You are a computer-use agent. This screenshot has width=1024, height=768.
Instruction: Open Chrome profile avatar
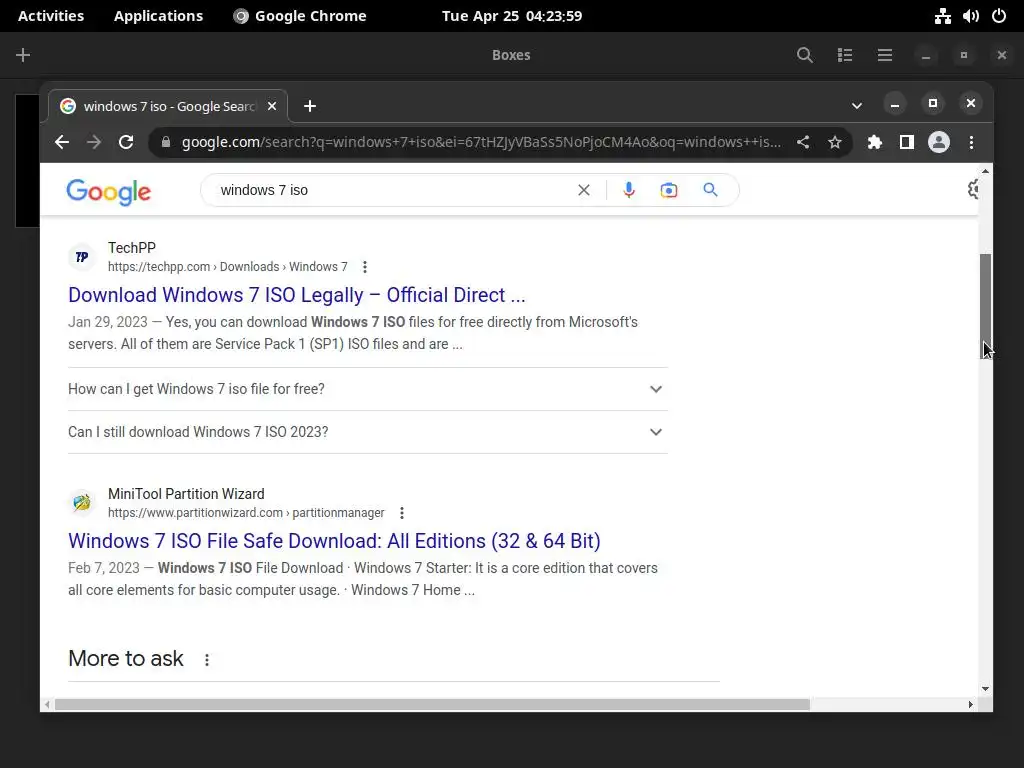pos(939,142)
